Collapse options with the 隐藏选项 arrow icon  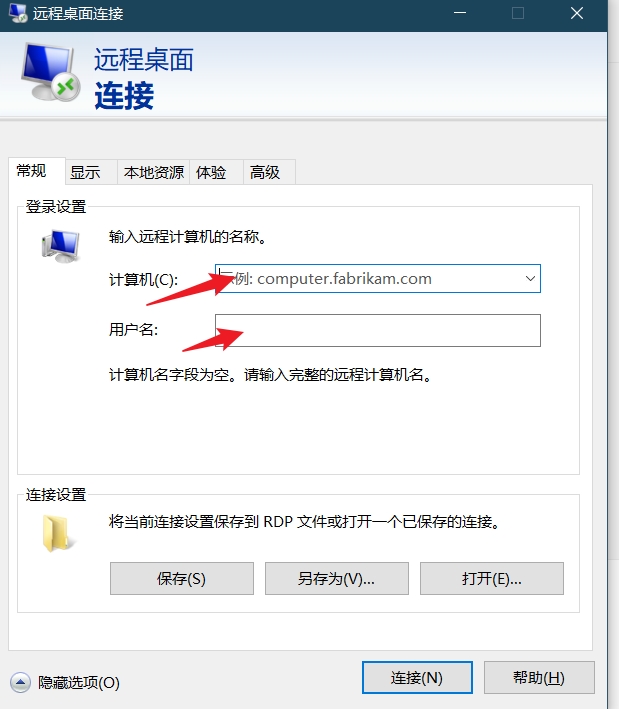[x=20, y=682]
